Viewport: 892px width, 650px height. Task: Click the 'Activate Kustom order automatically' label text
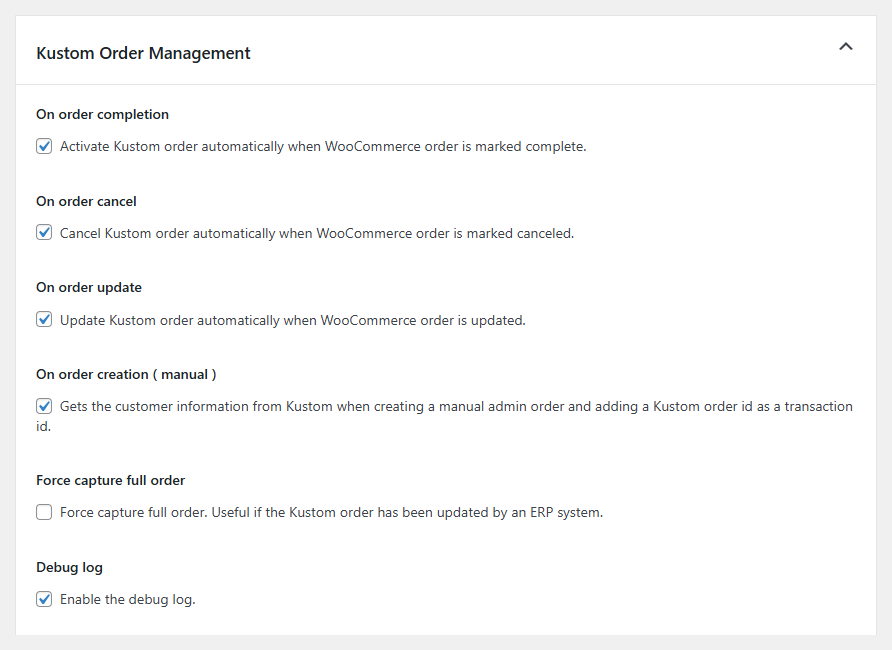pos(322,147)
